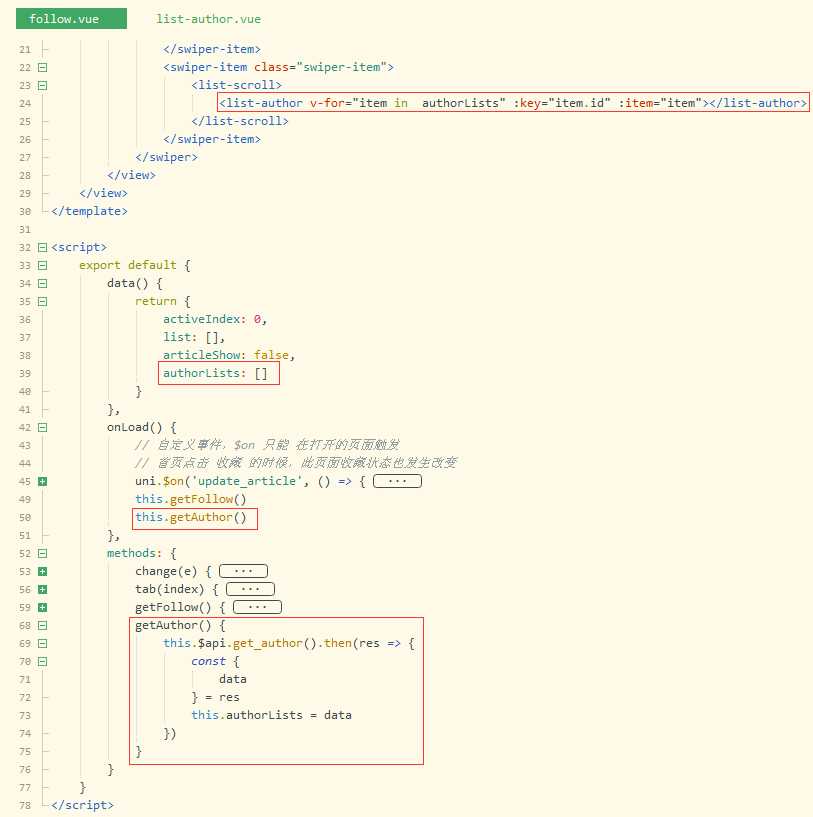
Task: Click the closing </list-scroll> tag
Action: pyautogui.click(x=240, y=121)
